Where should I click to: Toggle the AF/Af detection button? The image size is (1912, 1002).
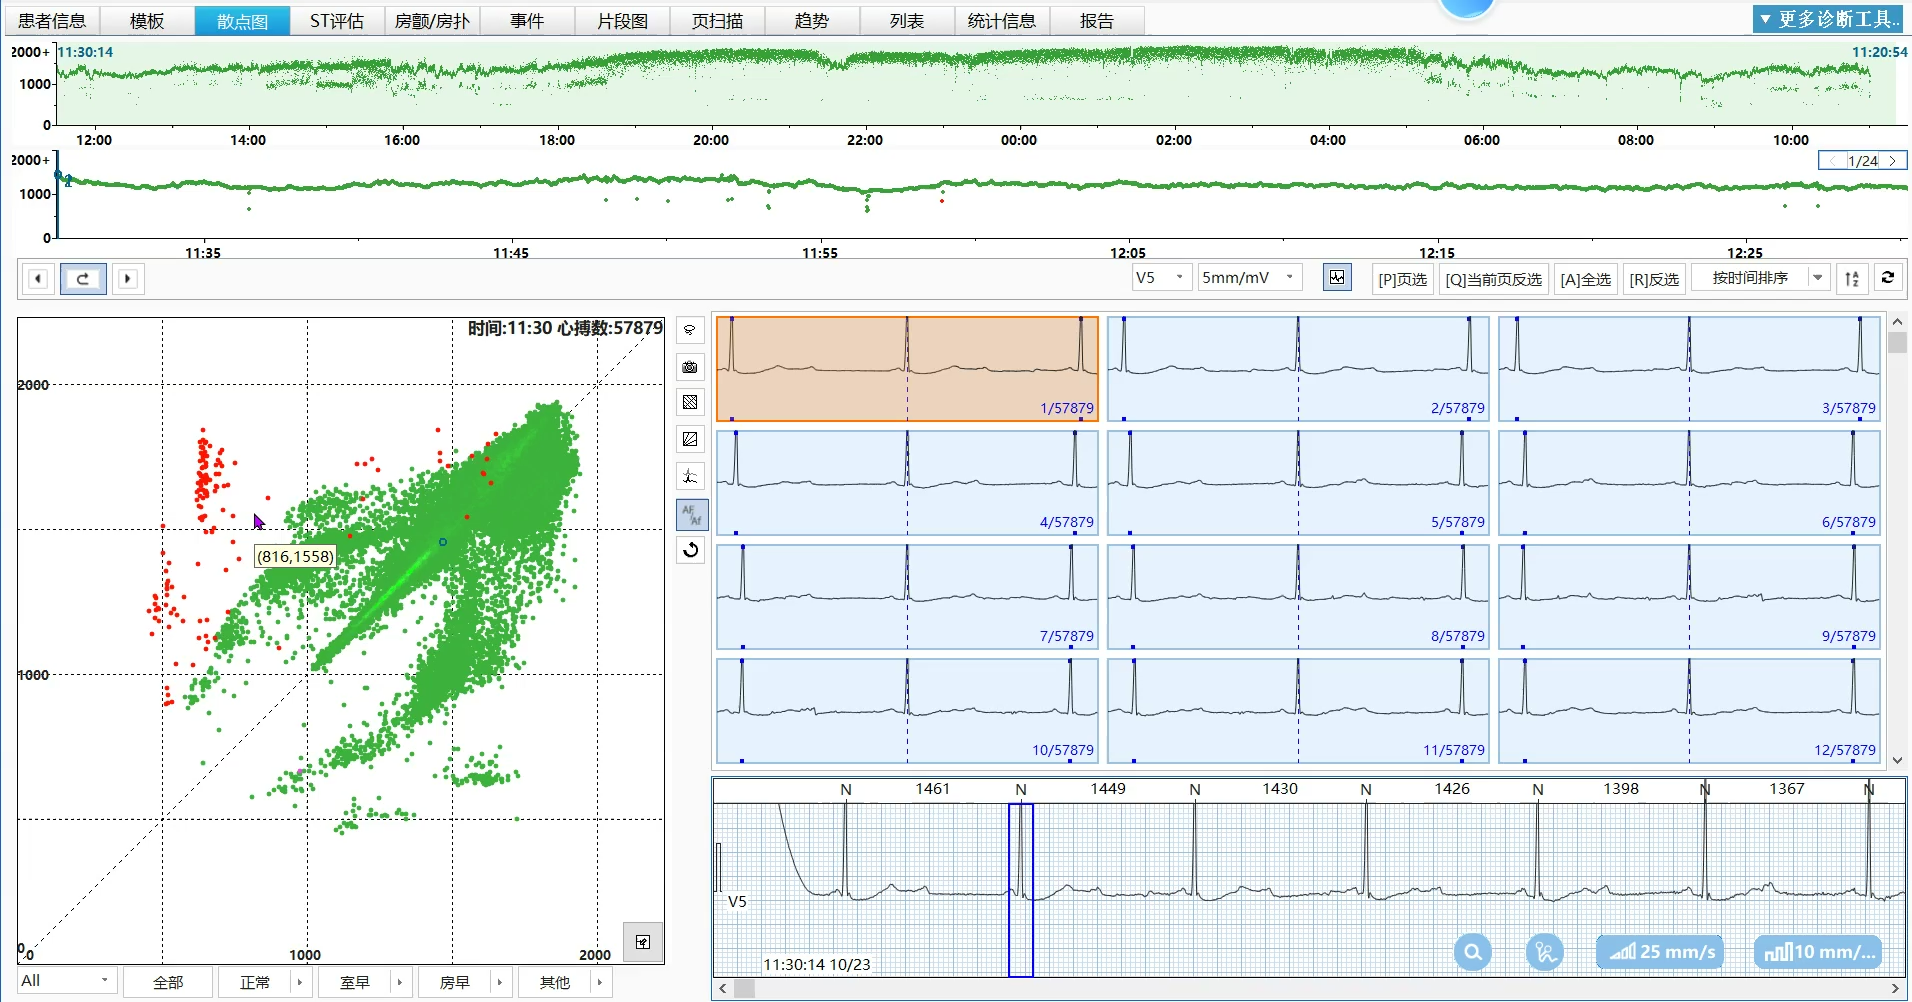691,514
